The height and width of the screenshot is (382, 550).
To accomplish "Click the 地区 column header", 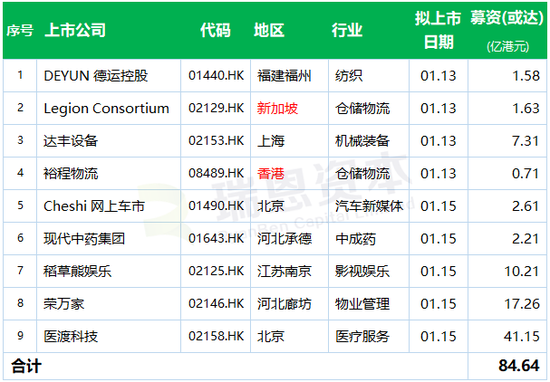I will tap(269, 30).
